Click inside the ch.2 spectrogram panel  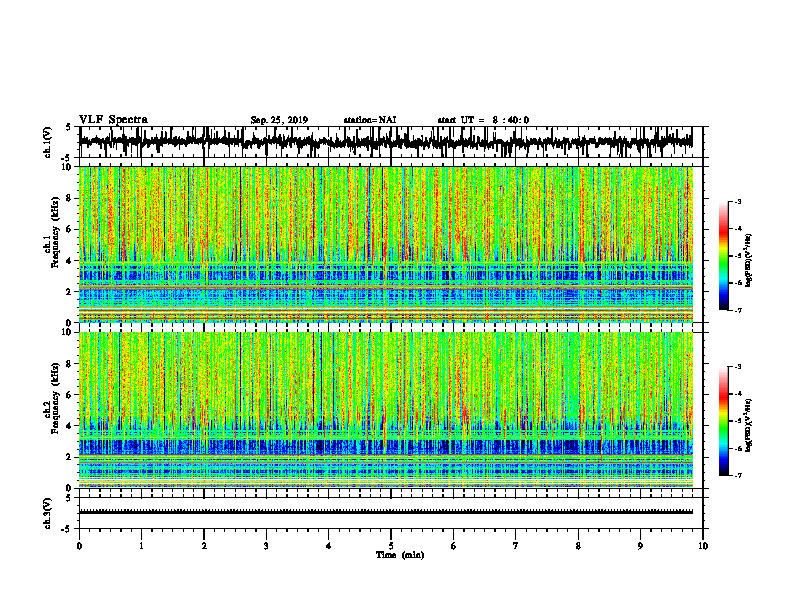tap(386, 410)
